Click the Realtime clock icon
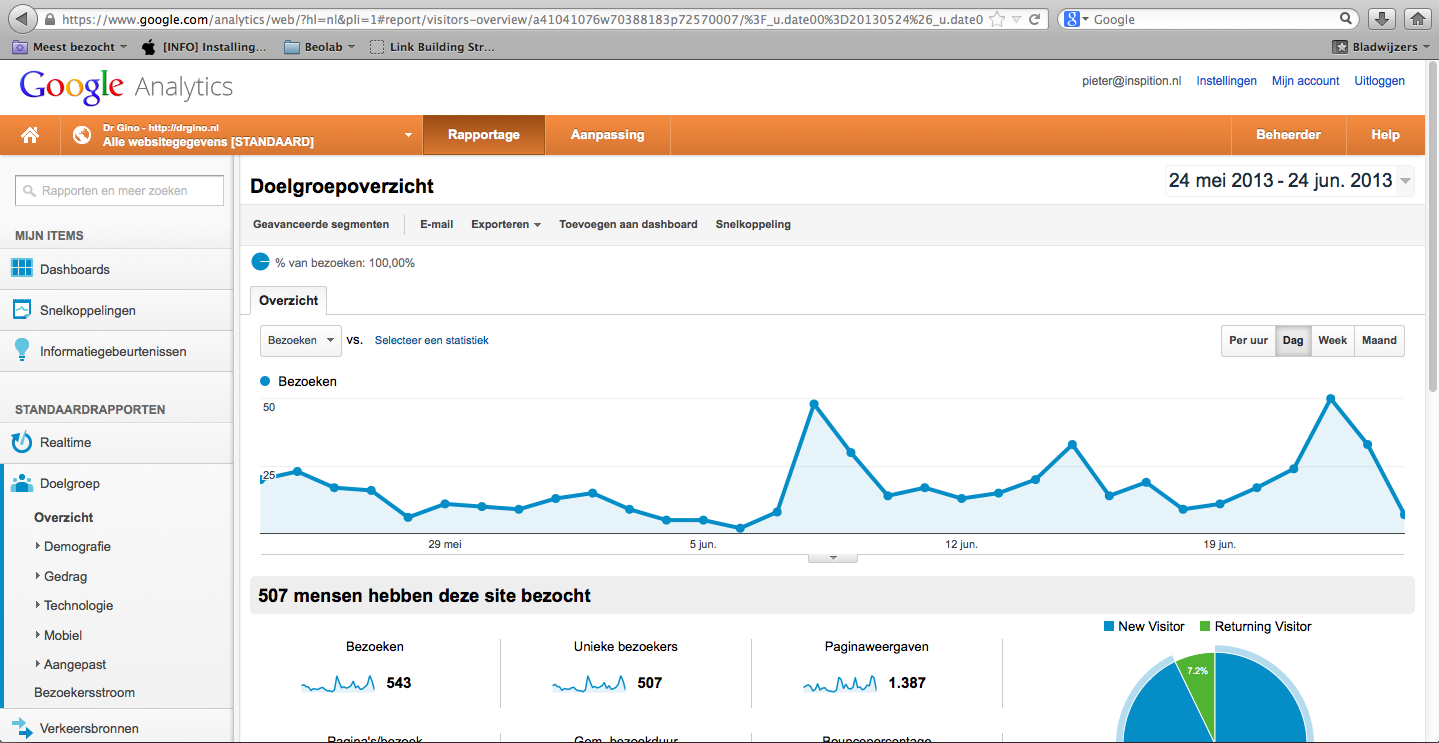This screenshot has height=743, width=1439. coord(22,442)
